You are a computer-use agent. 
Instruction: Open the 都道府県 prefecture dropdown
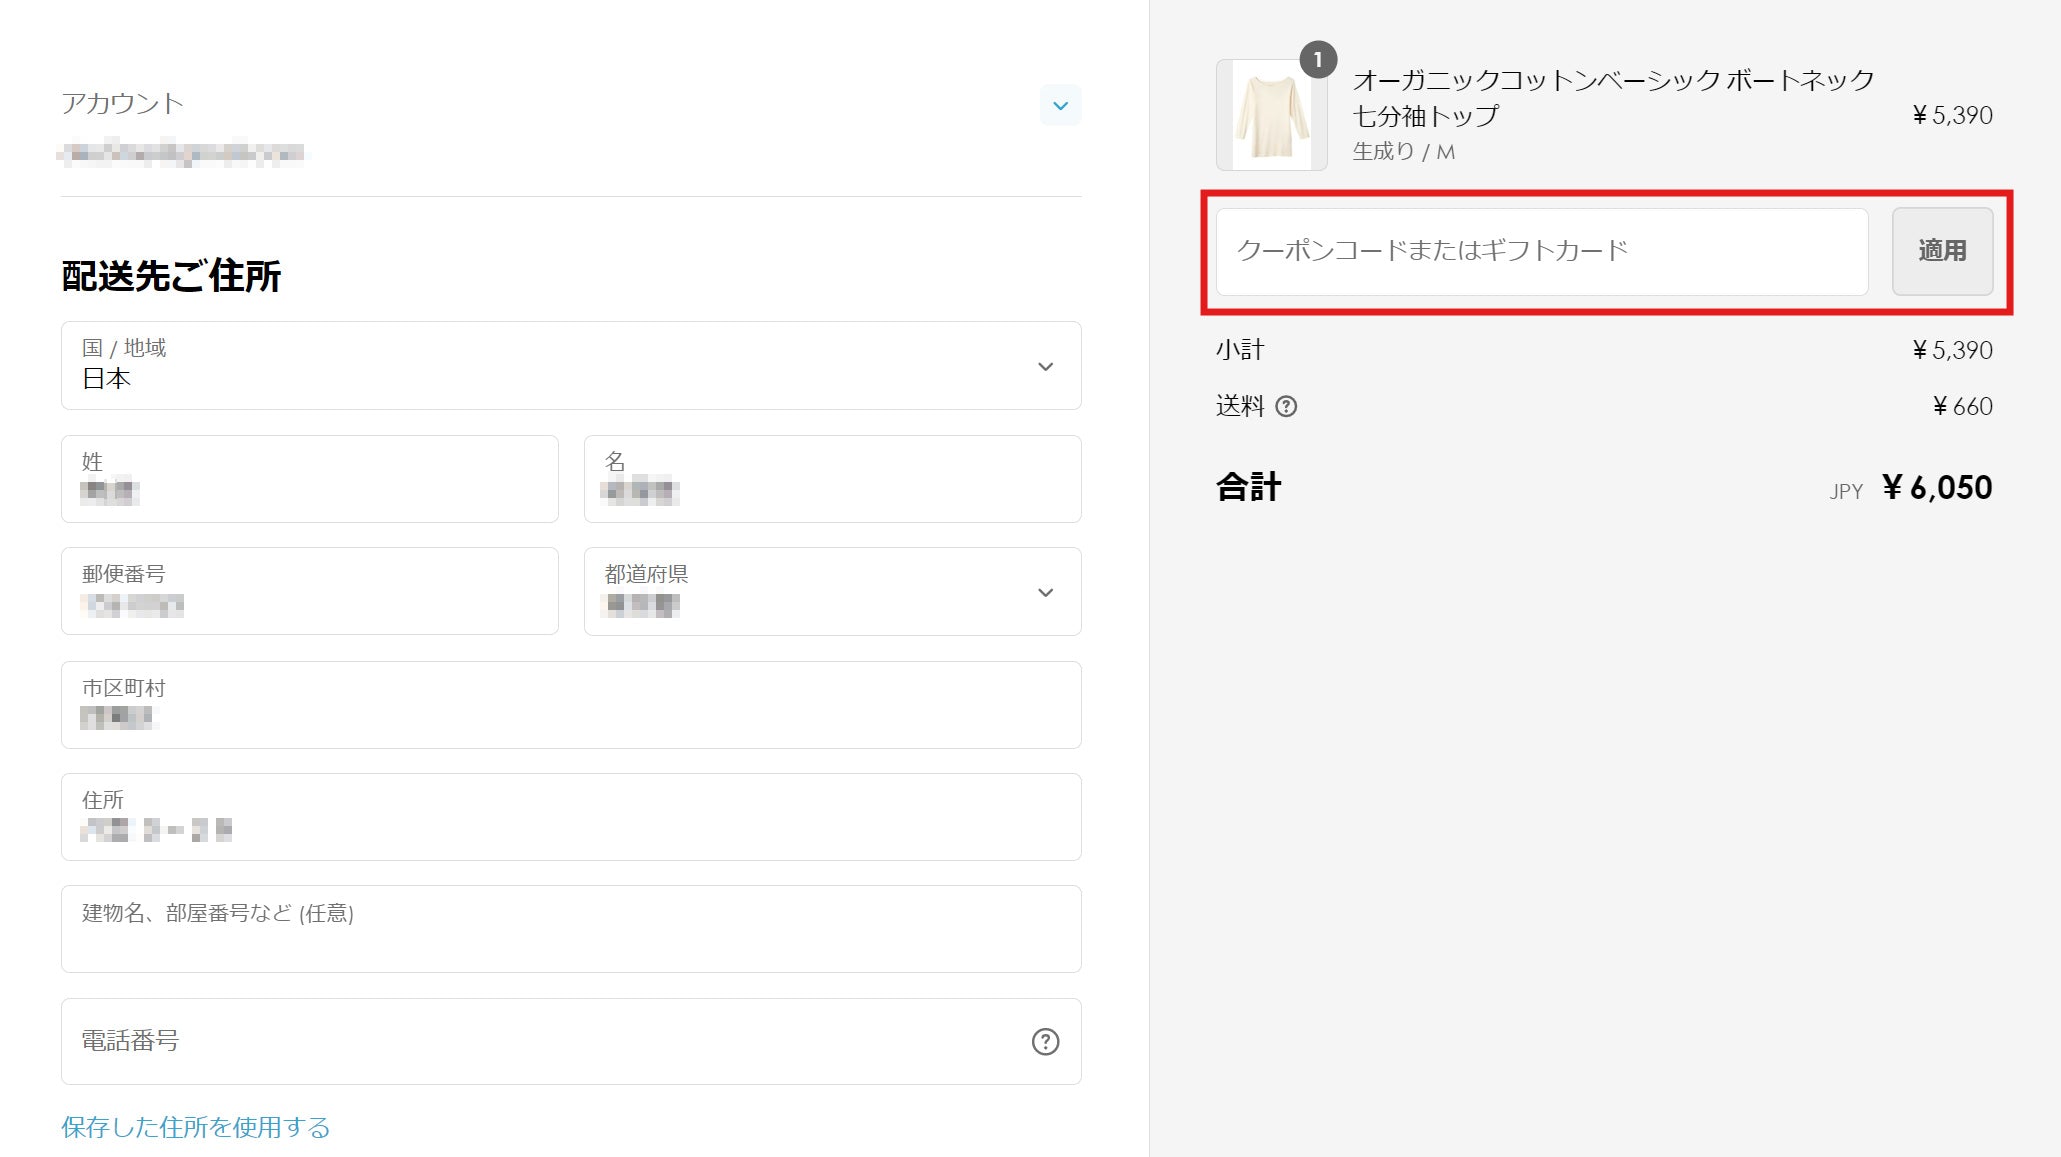pos(832,592)
